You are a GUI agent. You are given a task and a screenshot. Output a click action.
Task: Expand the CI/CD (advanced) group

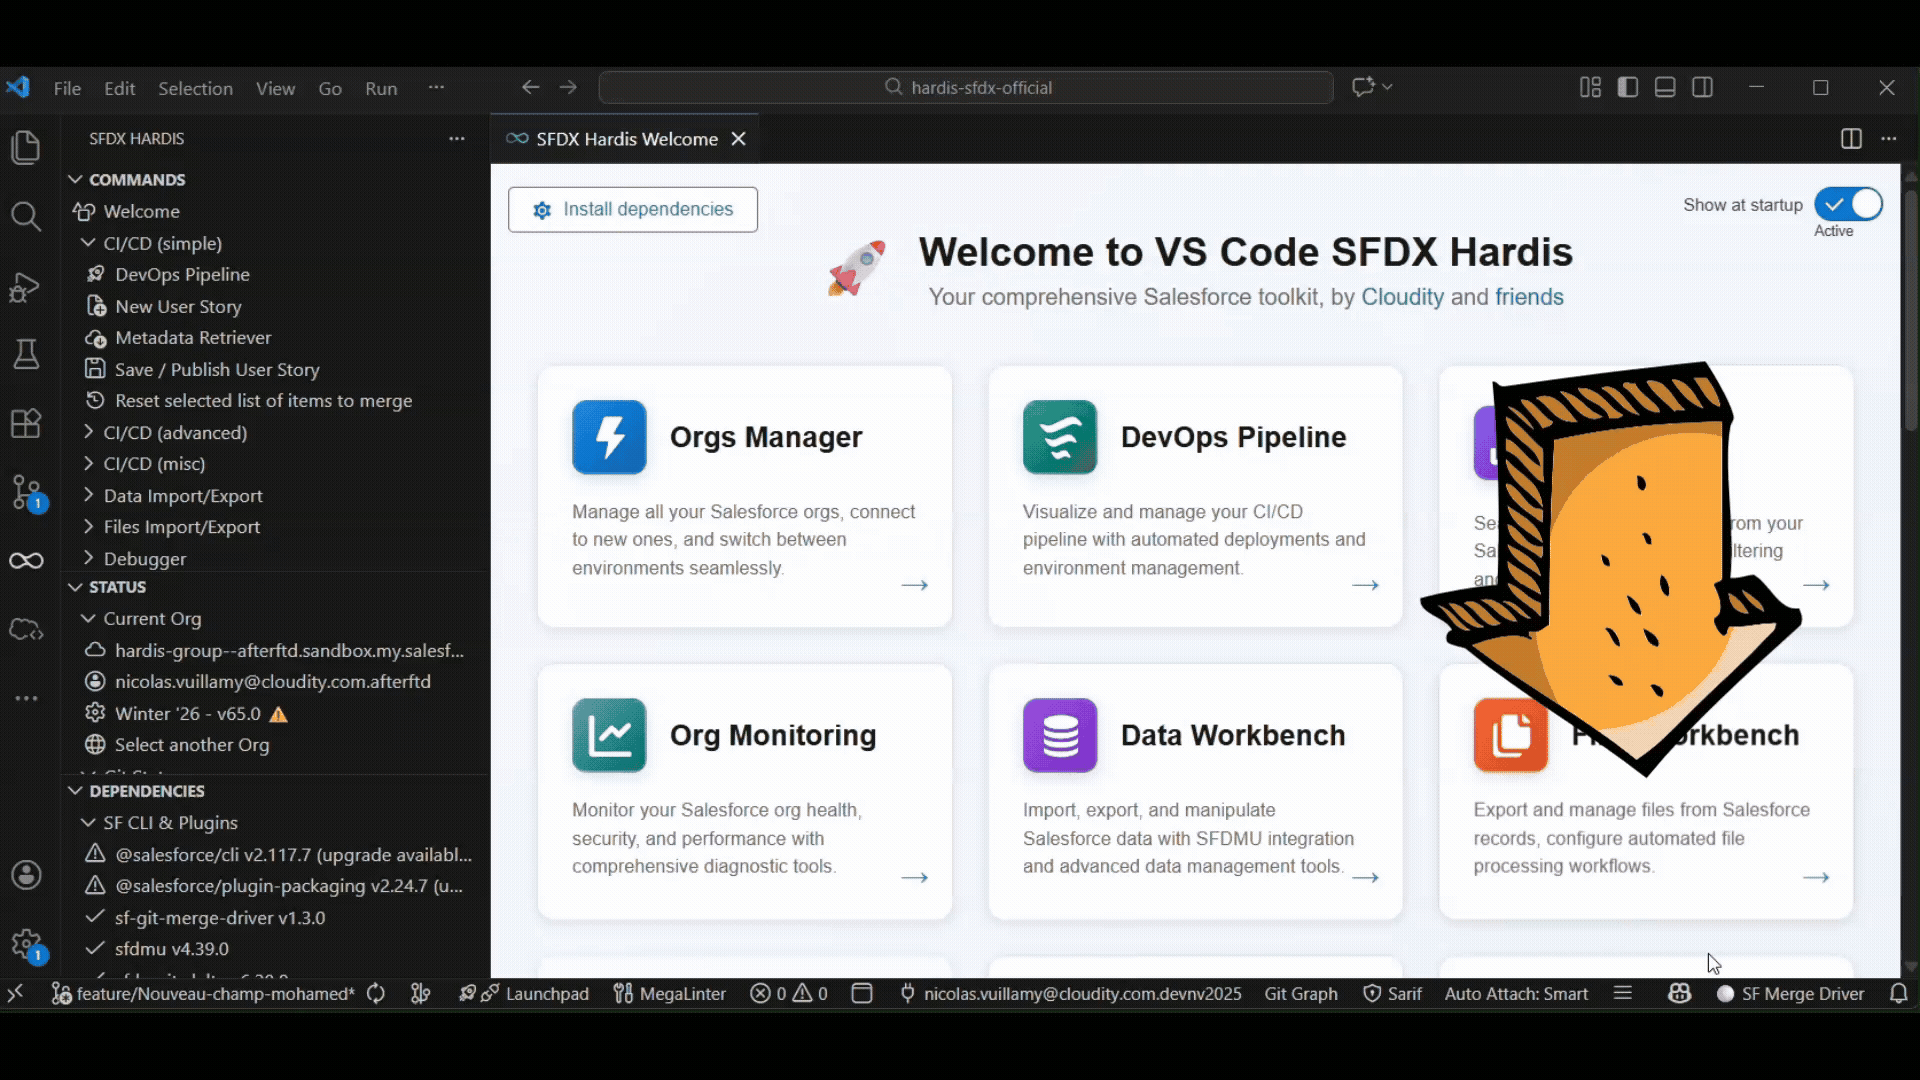[174, 432]
